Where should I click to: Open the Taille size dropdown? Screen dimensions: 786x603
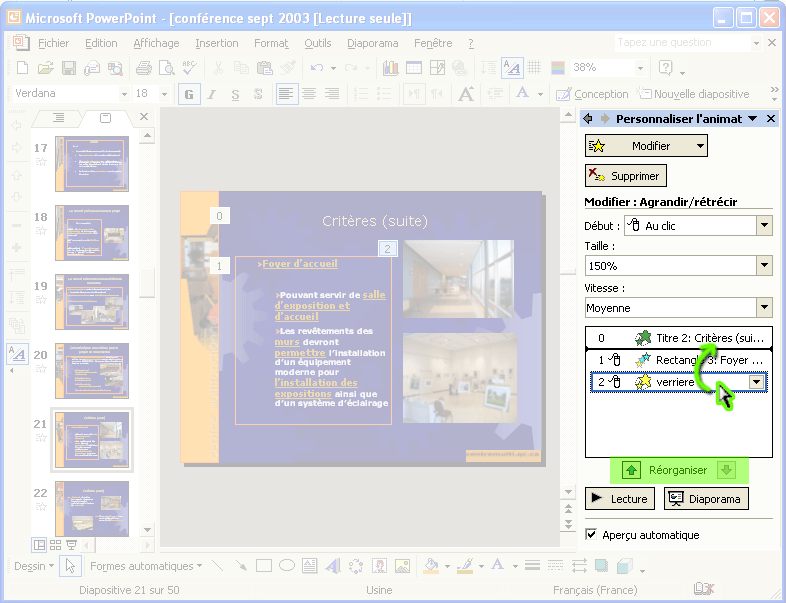[764, 266]
